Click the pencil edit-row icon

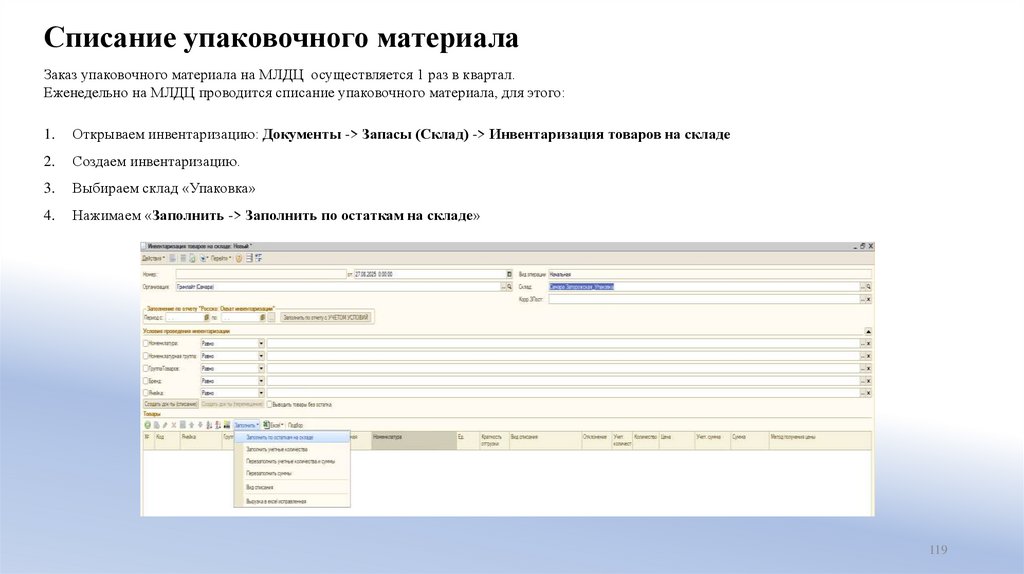165,425
